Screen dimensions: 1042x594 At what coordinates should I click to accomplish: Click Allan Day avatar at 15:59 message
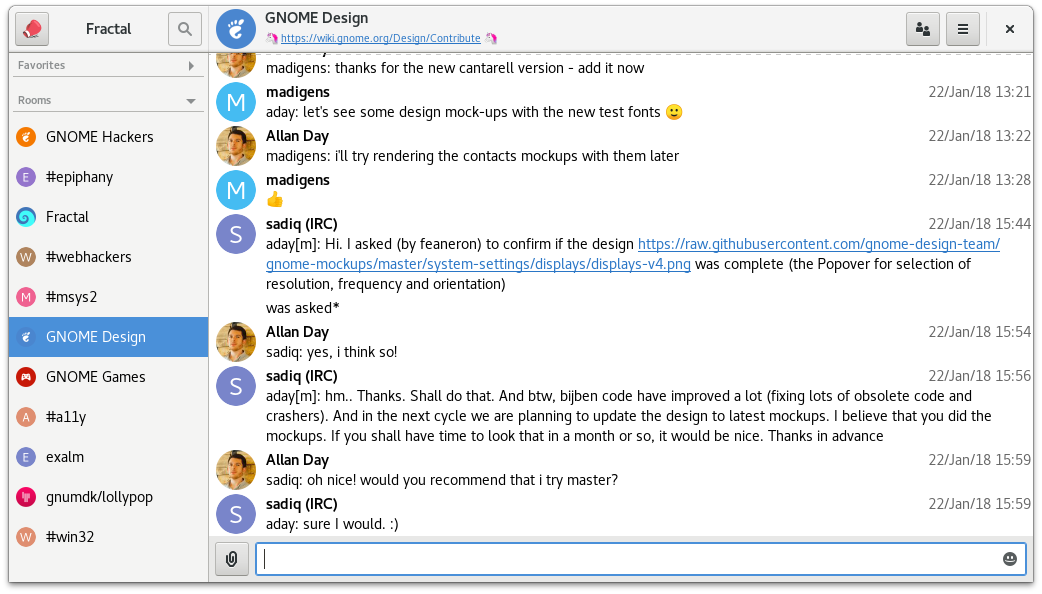(x=236, y=470)
